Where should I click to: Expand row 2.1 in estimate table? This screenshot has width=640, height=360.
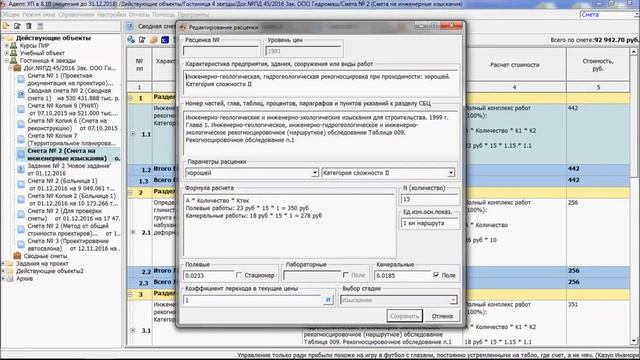[x=133, y=232]
